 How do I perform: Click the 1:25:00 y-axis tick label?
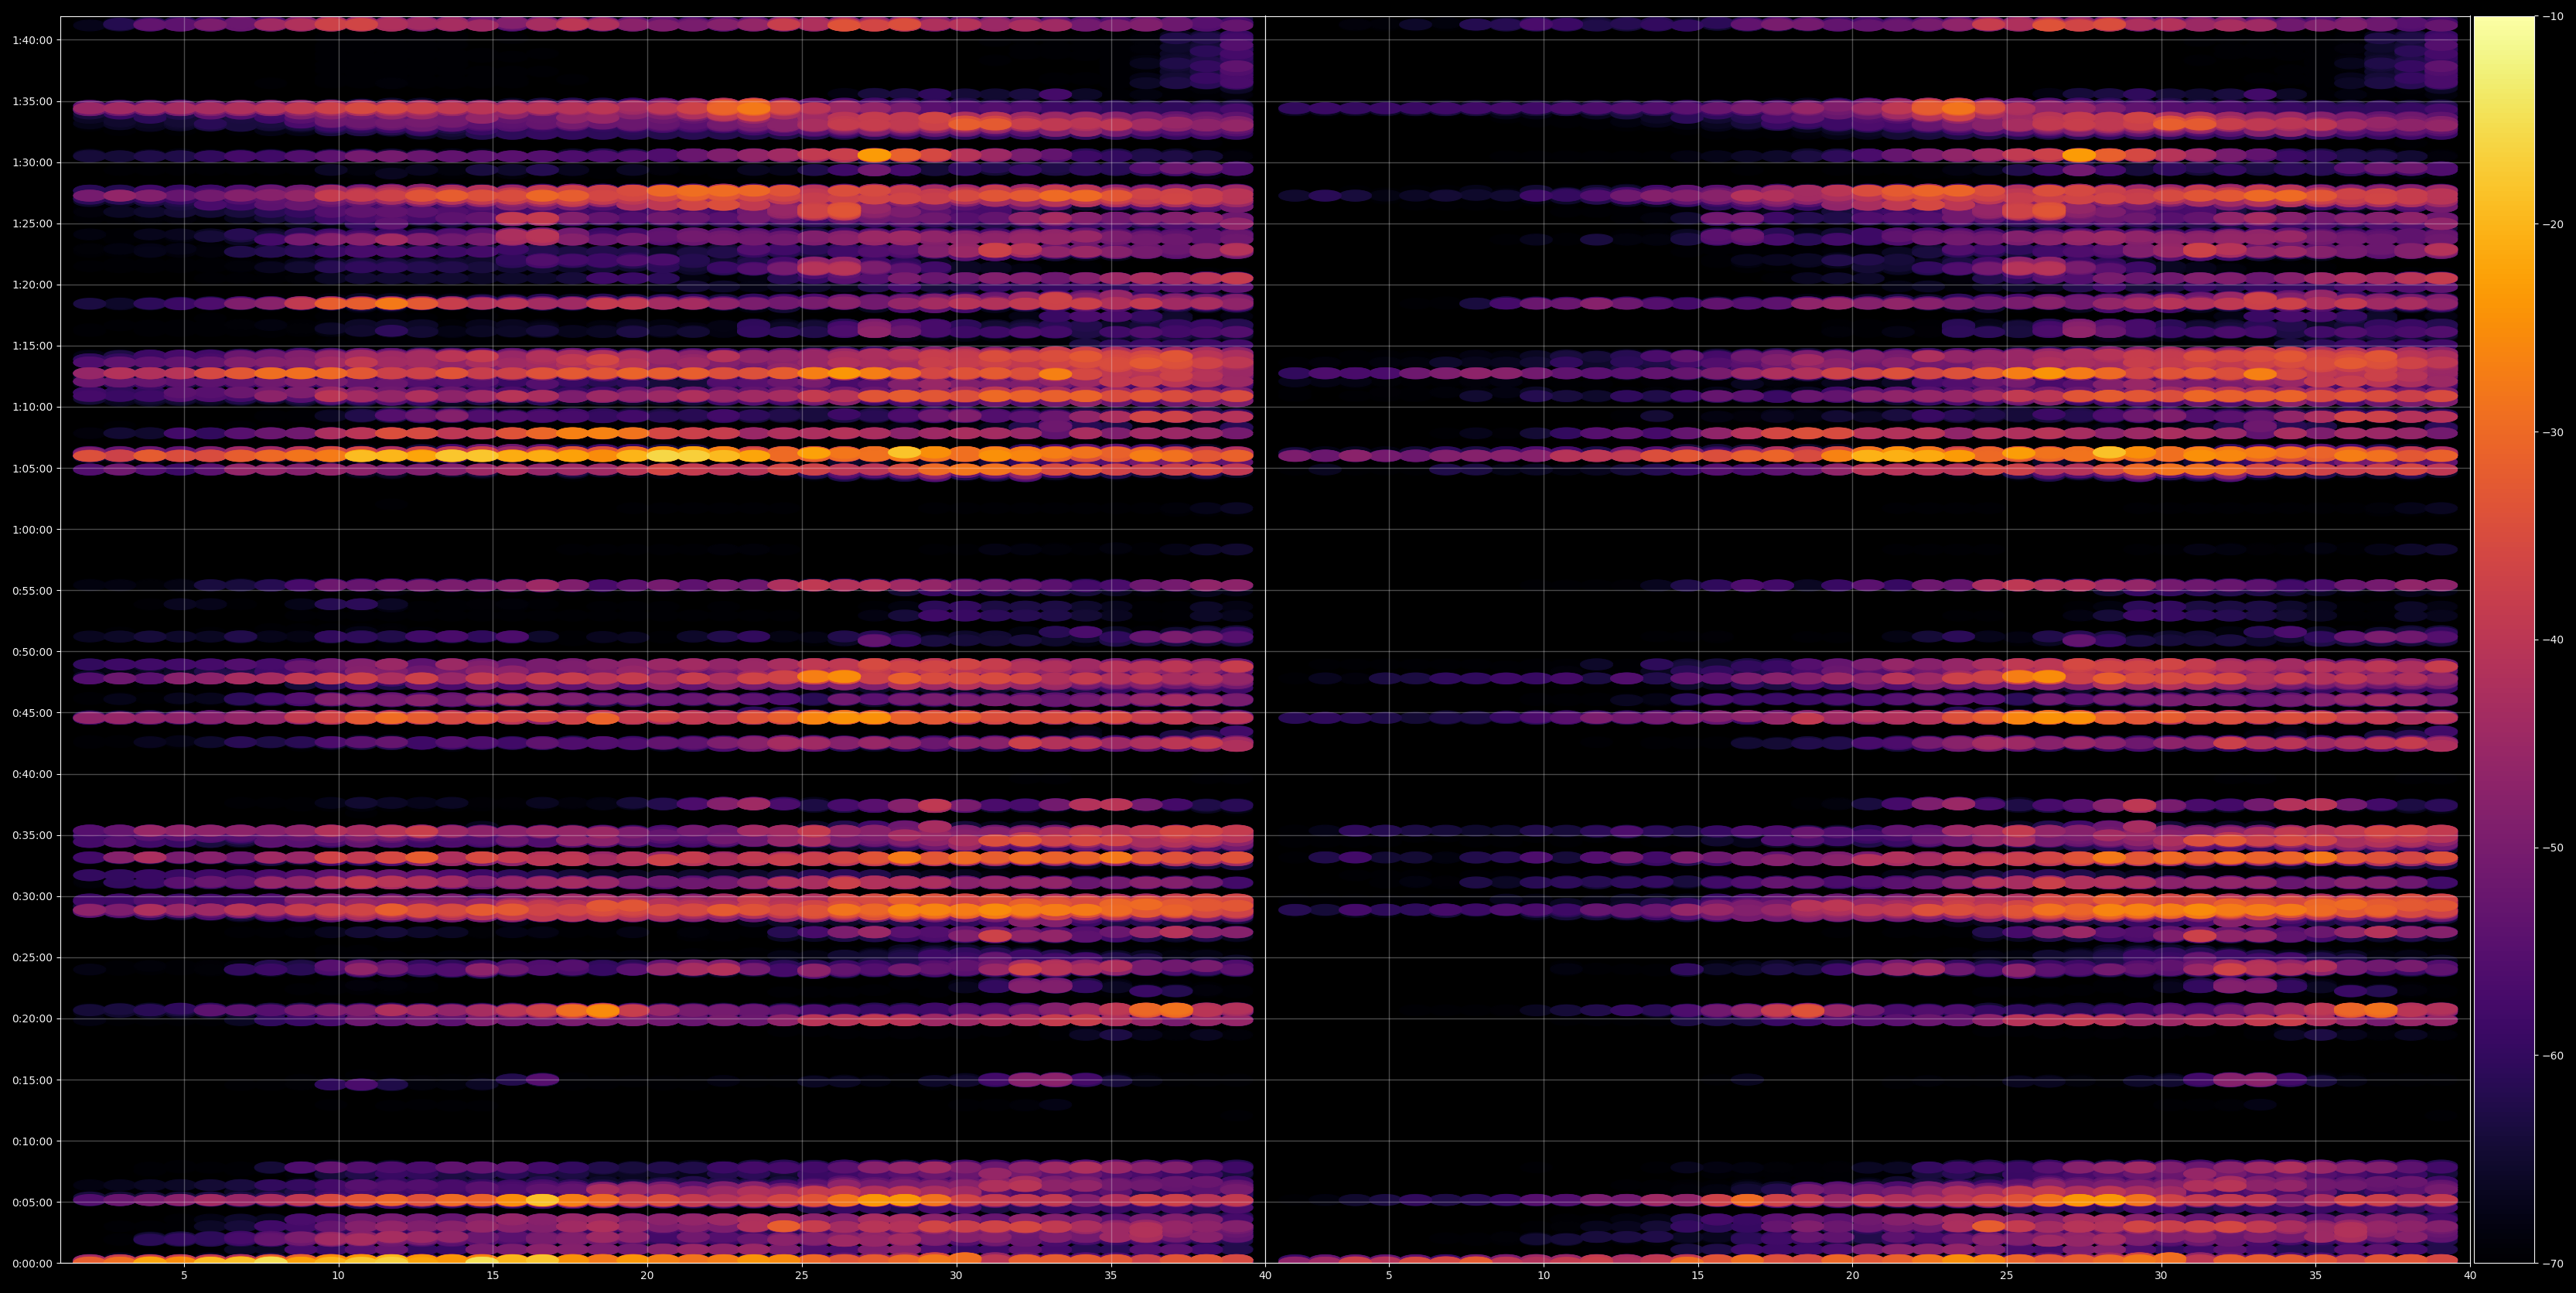(32, 223)
